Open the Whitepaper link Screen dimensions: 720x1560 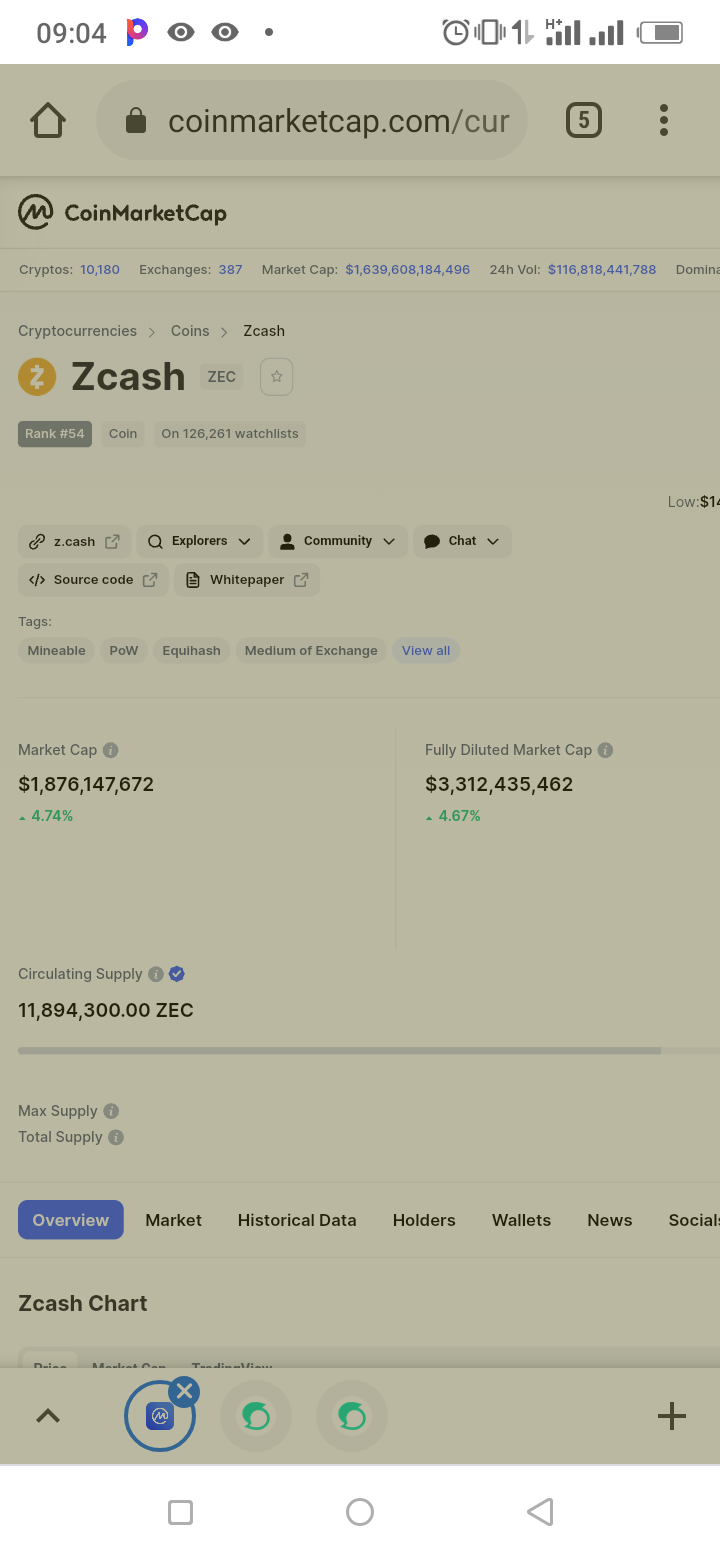[247, 580]
